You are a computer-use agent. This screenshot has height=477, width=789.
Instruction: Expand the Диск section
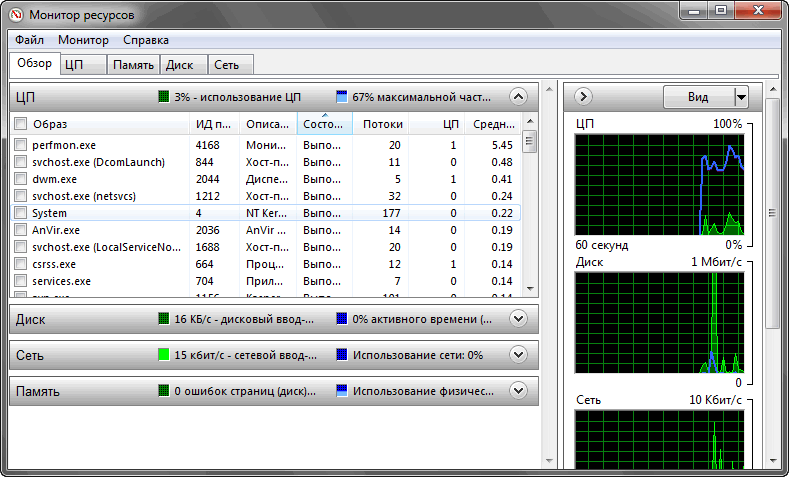517,319
